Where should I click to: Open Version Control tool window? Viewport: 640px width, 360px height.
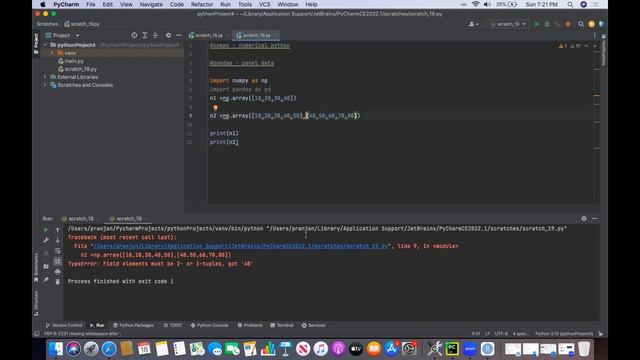pos(64,325)
